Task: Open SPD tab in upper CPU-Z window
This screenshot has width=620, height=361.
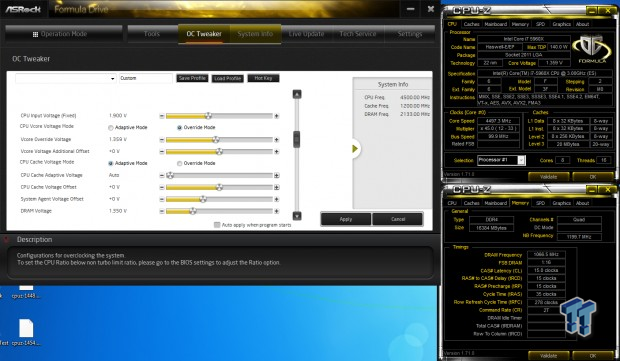Action: [x=541, y=24]
